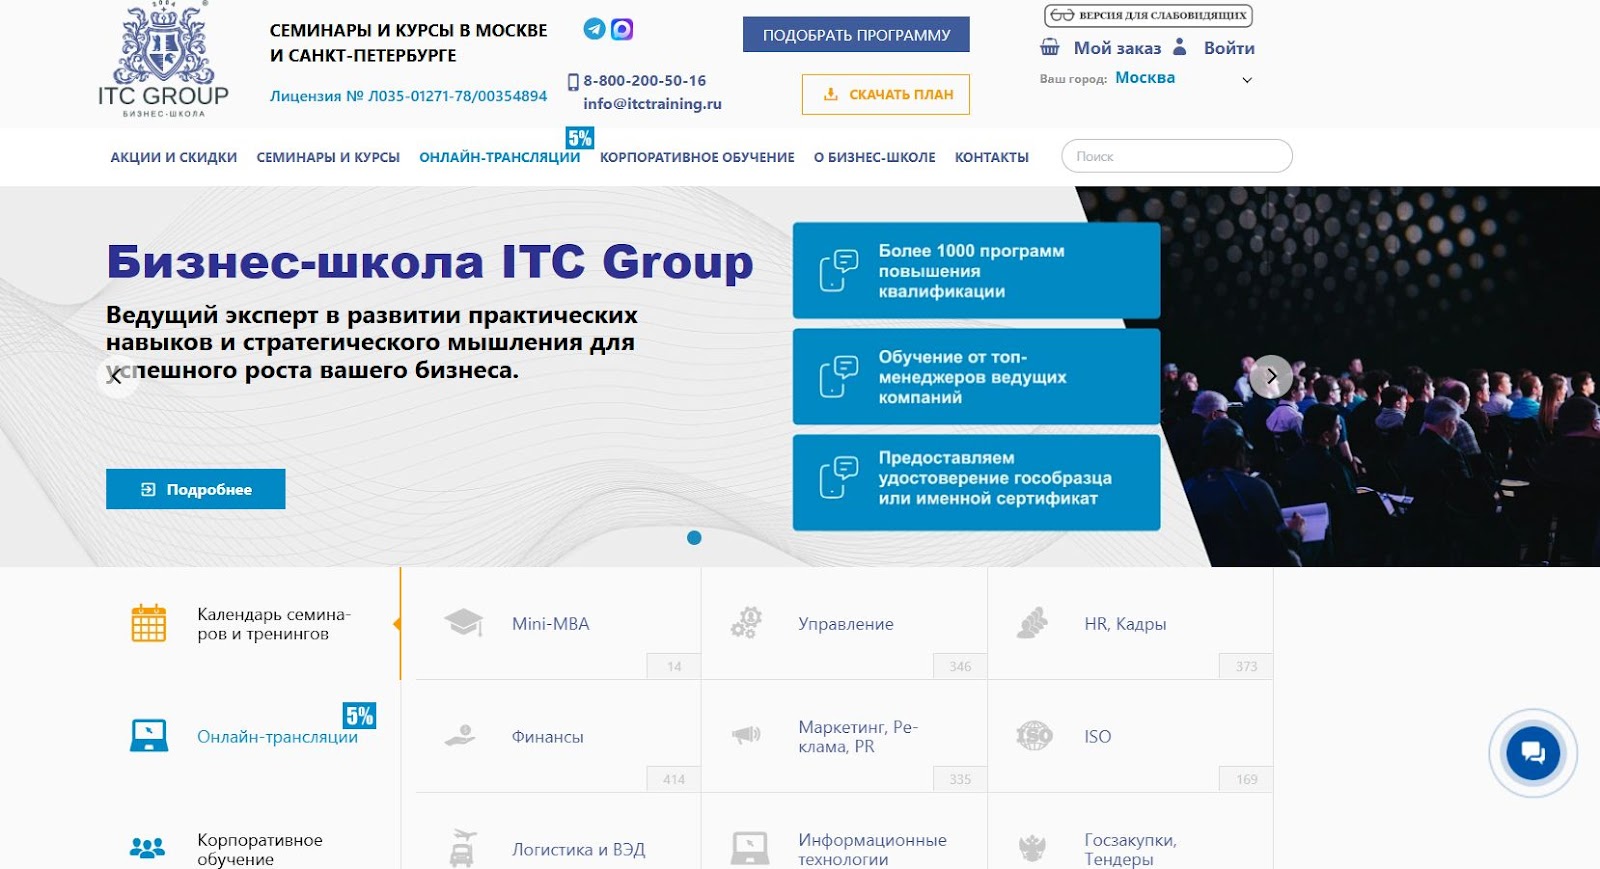This screenshot has width=1600, height=869.
Task: Open the Мой заказ link
Action: coord(1117,48)
